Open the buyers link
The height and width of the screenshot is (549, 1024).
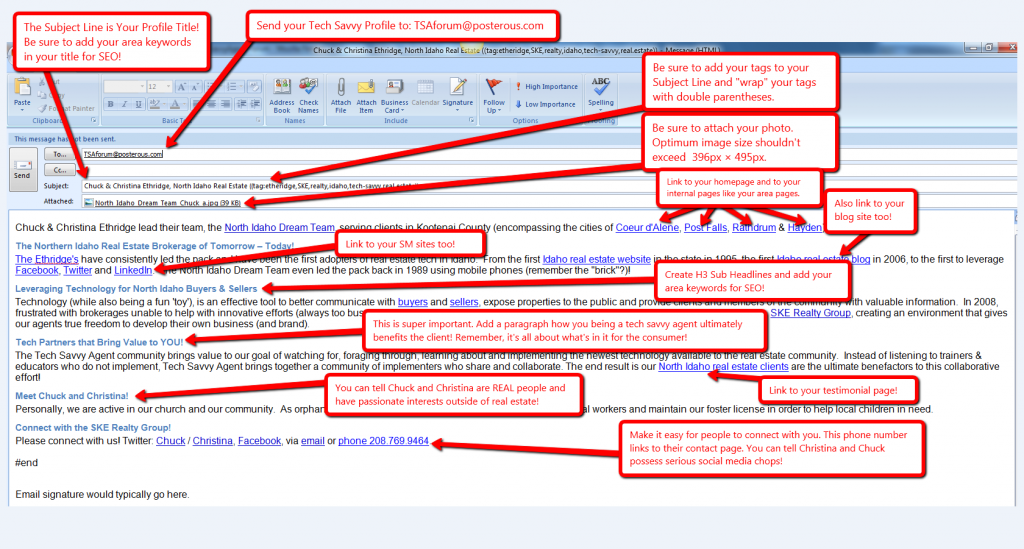point(413,302)
